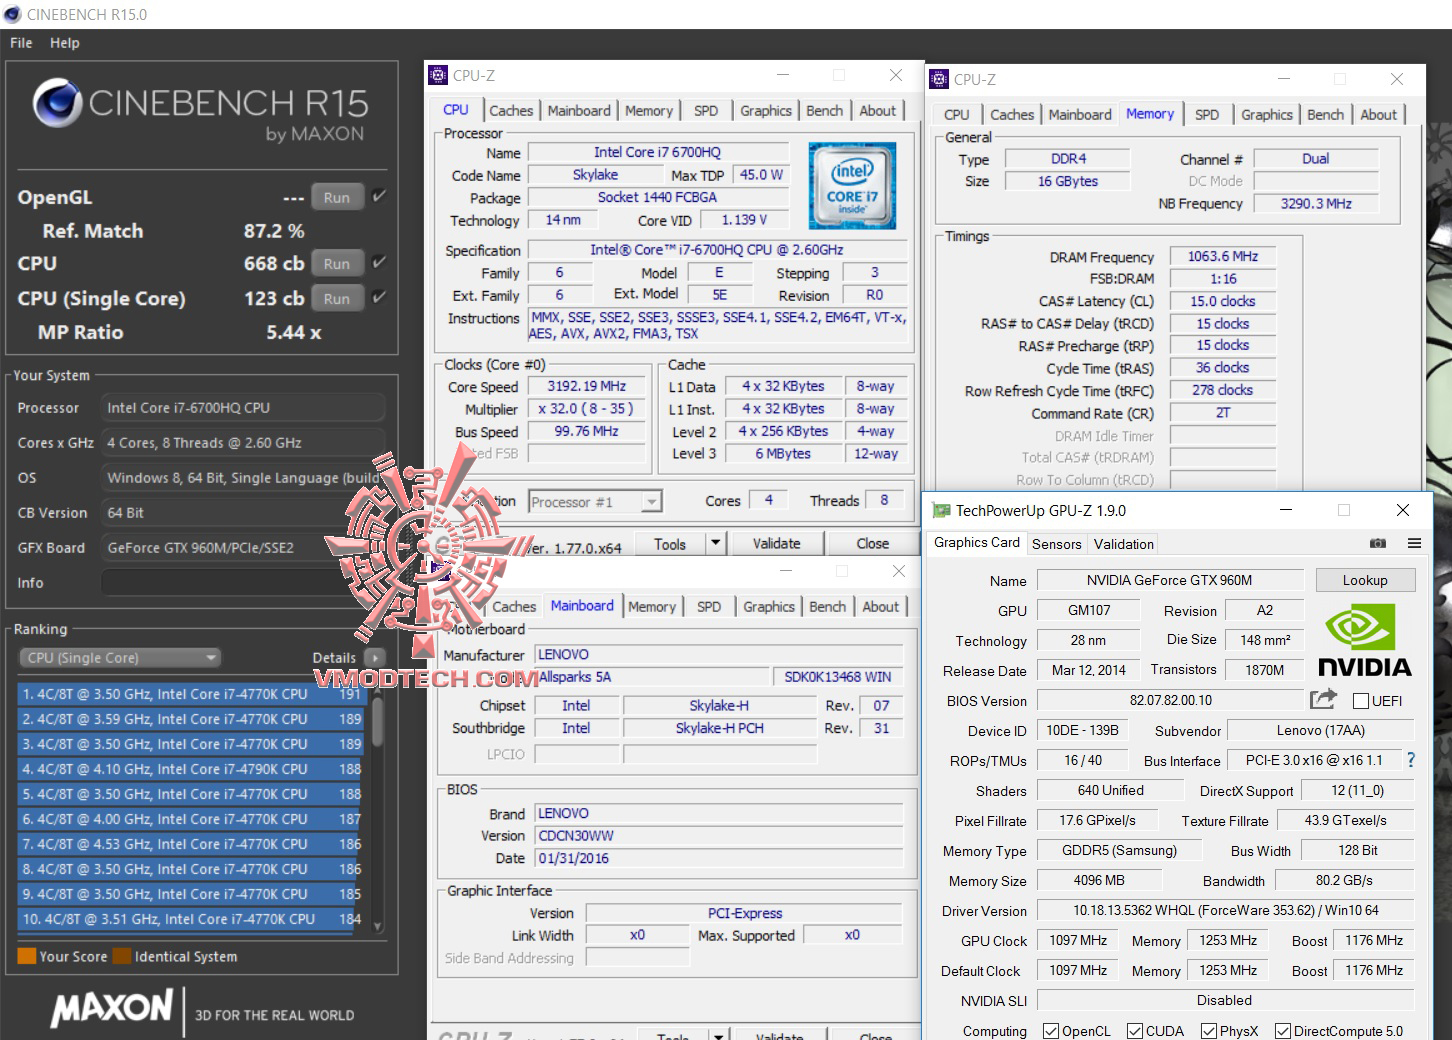The height and width of the screenshot is (1040, 1452).
Task: Click the NVIDIA logo in GPU-Z
Action: pyautogui.click(x=1364, y=641)
